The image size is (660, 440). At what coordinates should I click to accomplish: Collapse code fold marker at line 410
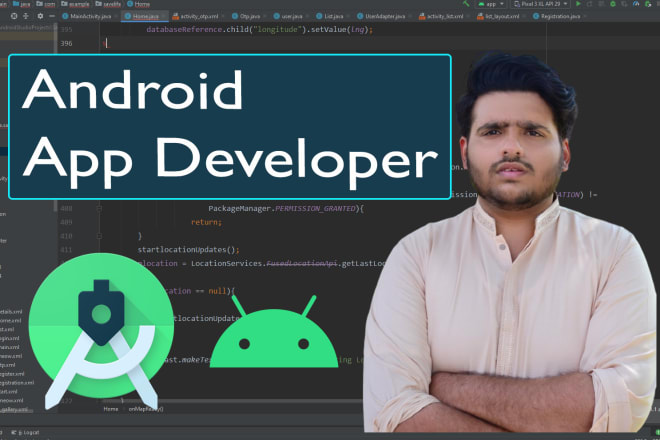click(99, 236)
